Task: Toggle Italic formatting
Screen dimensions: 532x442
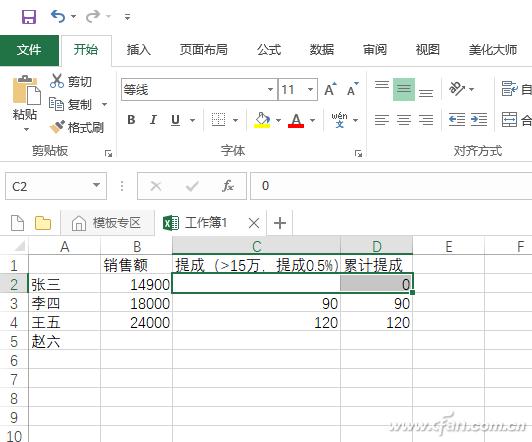Action: point(153,120)
